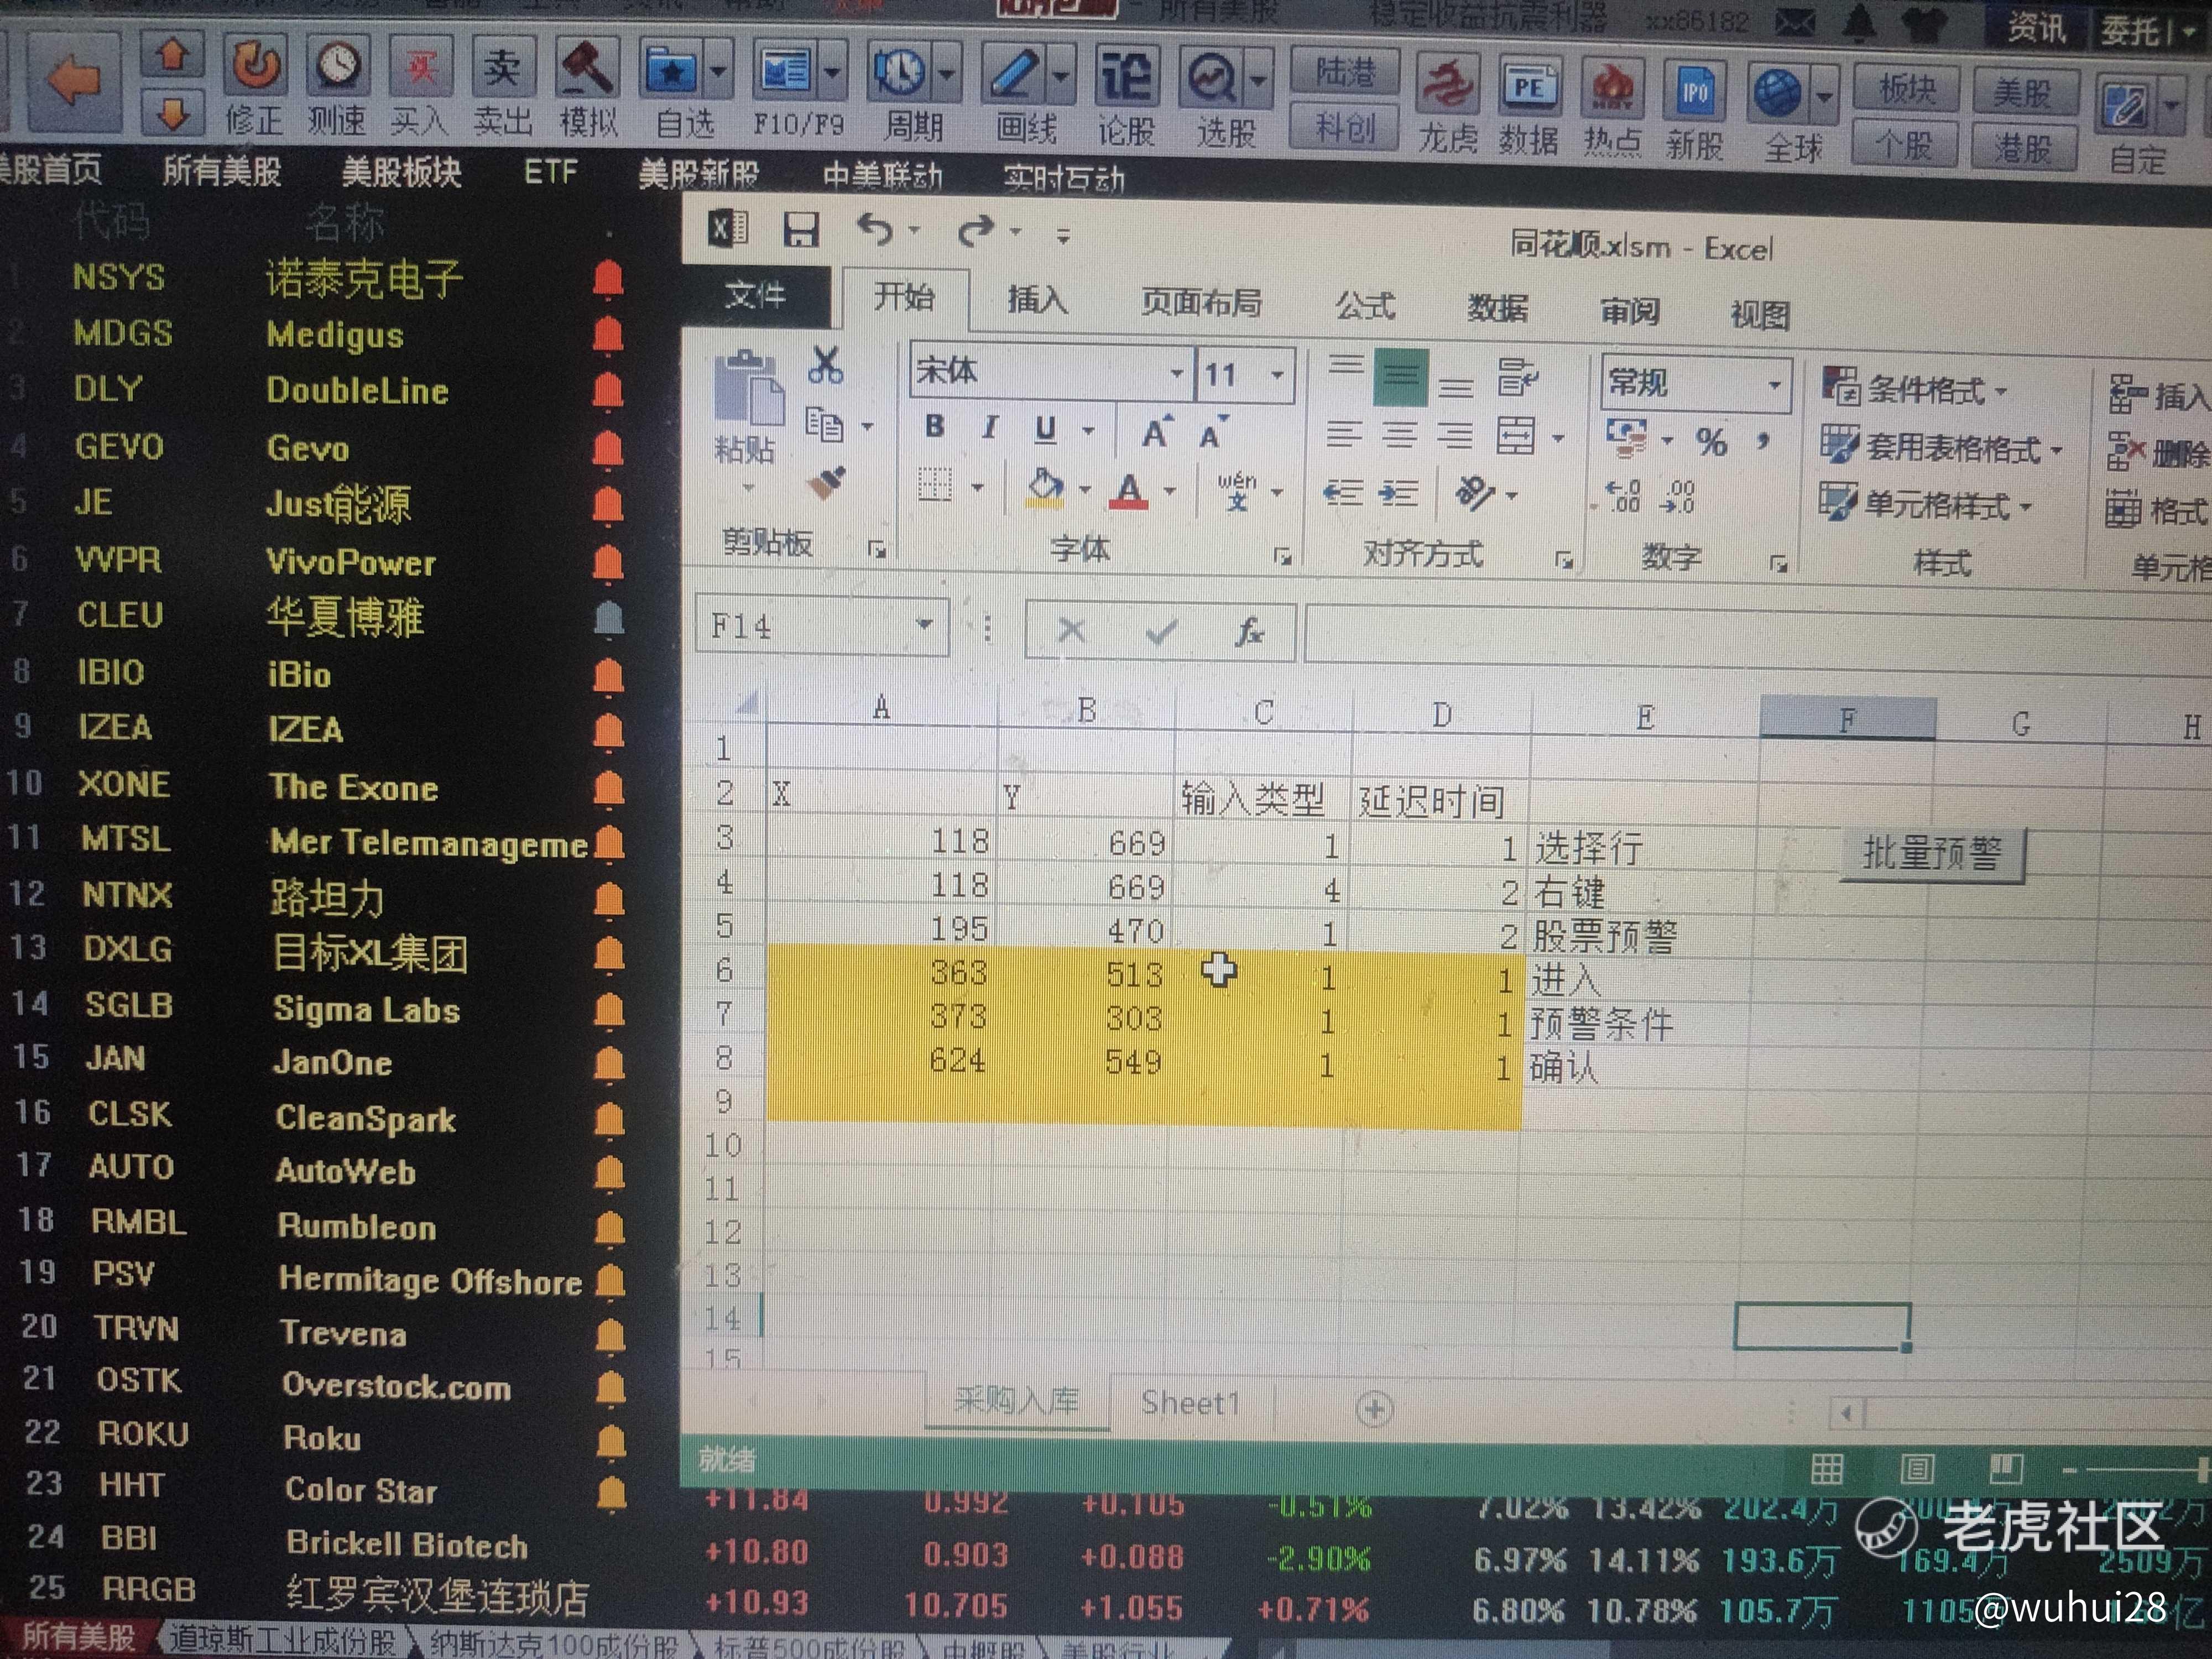Open the number format 常规 dropdown
Screen dimensions: 2212x1659
pos(1775,385)
